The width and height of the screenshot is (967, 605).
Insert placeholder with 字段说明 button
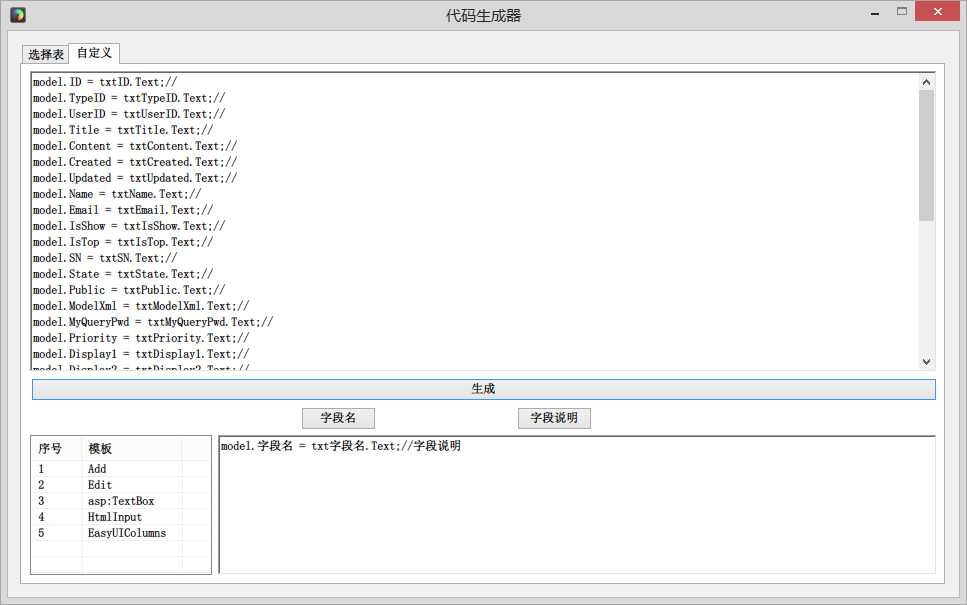554,418
